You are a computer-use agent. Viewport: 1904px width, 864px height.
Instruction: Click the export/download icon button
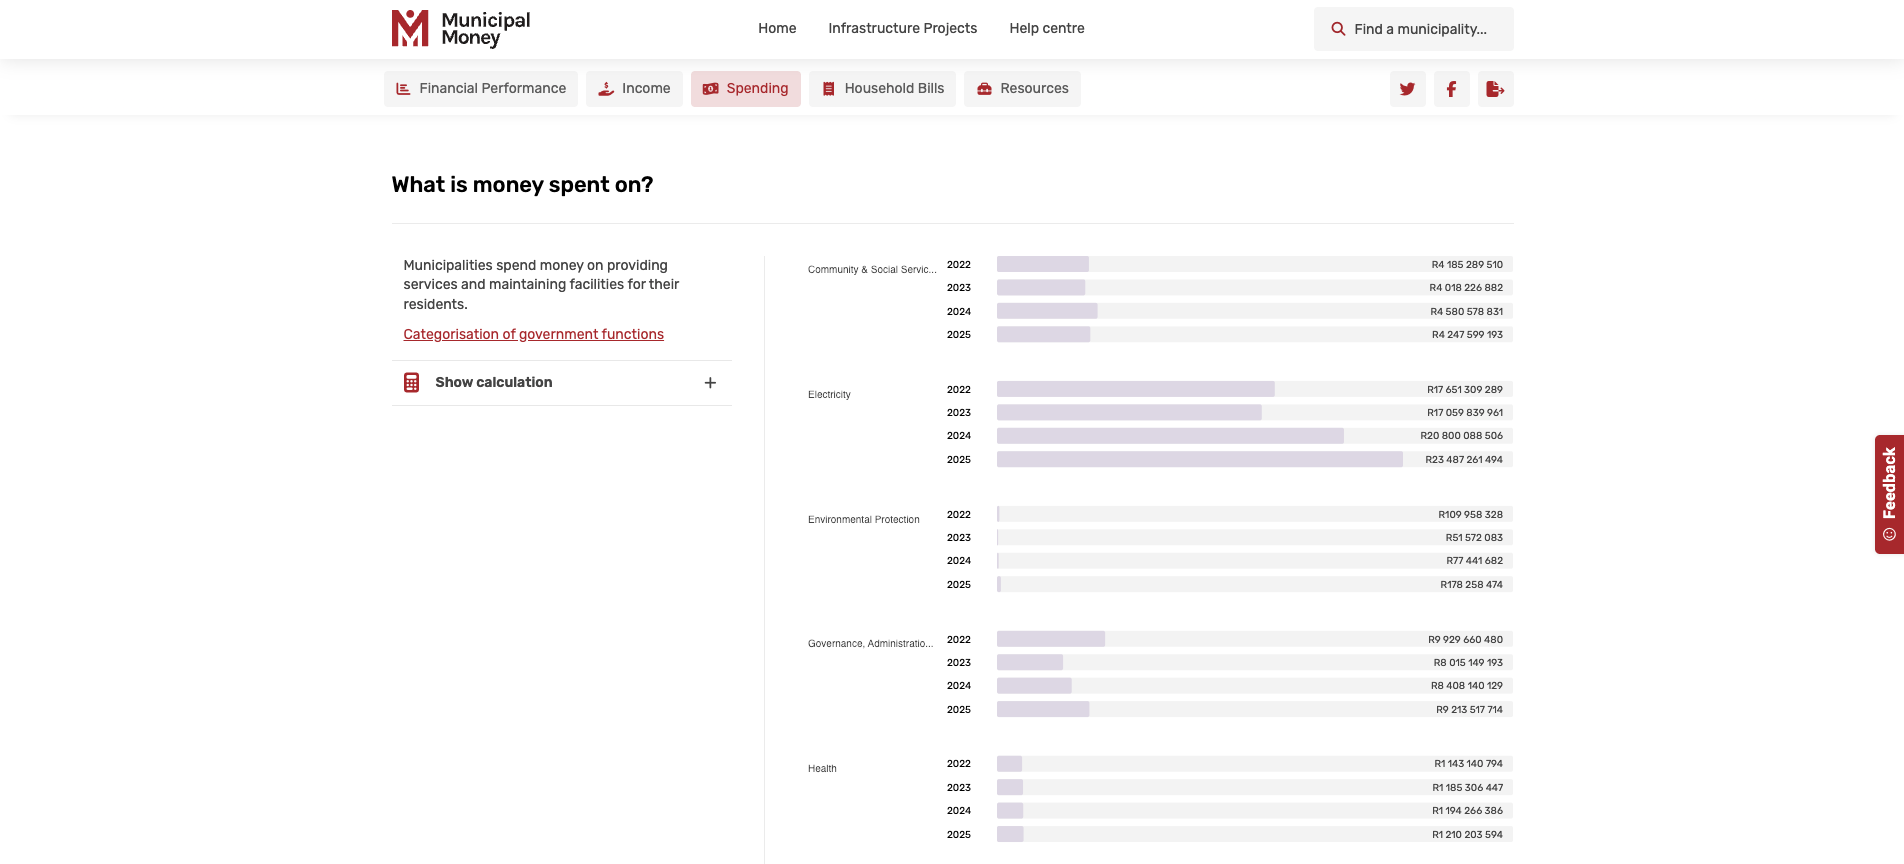(1495, 89)
